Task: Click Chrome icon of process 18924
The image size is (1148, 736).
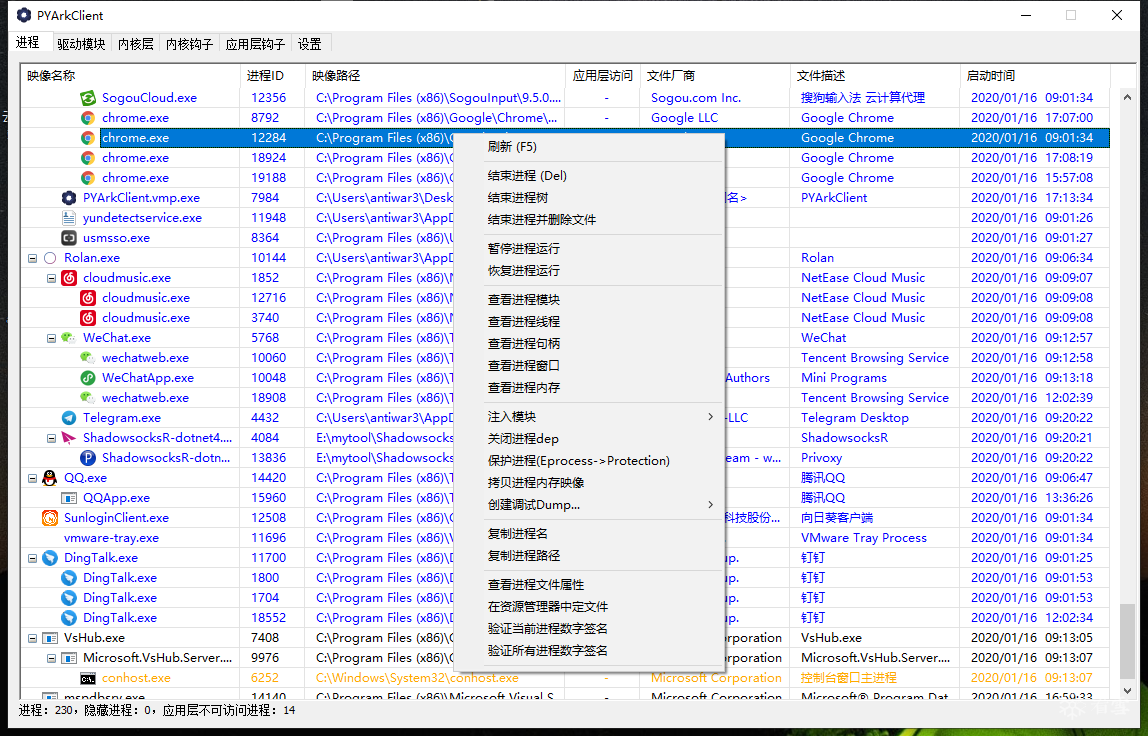Action: pos(88,158)
